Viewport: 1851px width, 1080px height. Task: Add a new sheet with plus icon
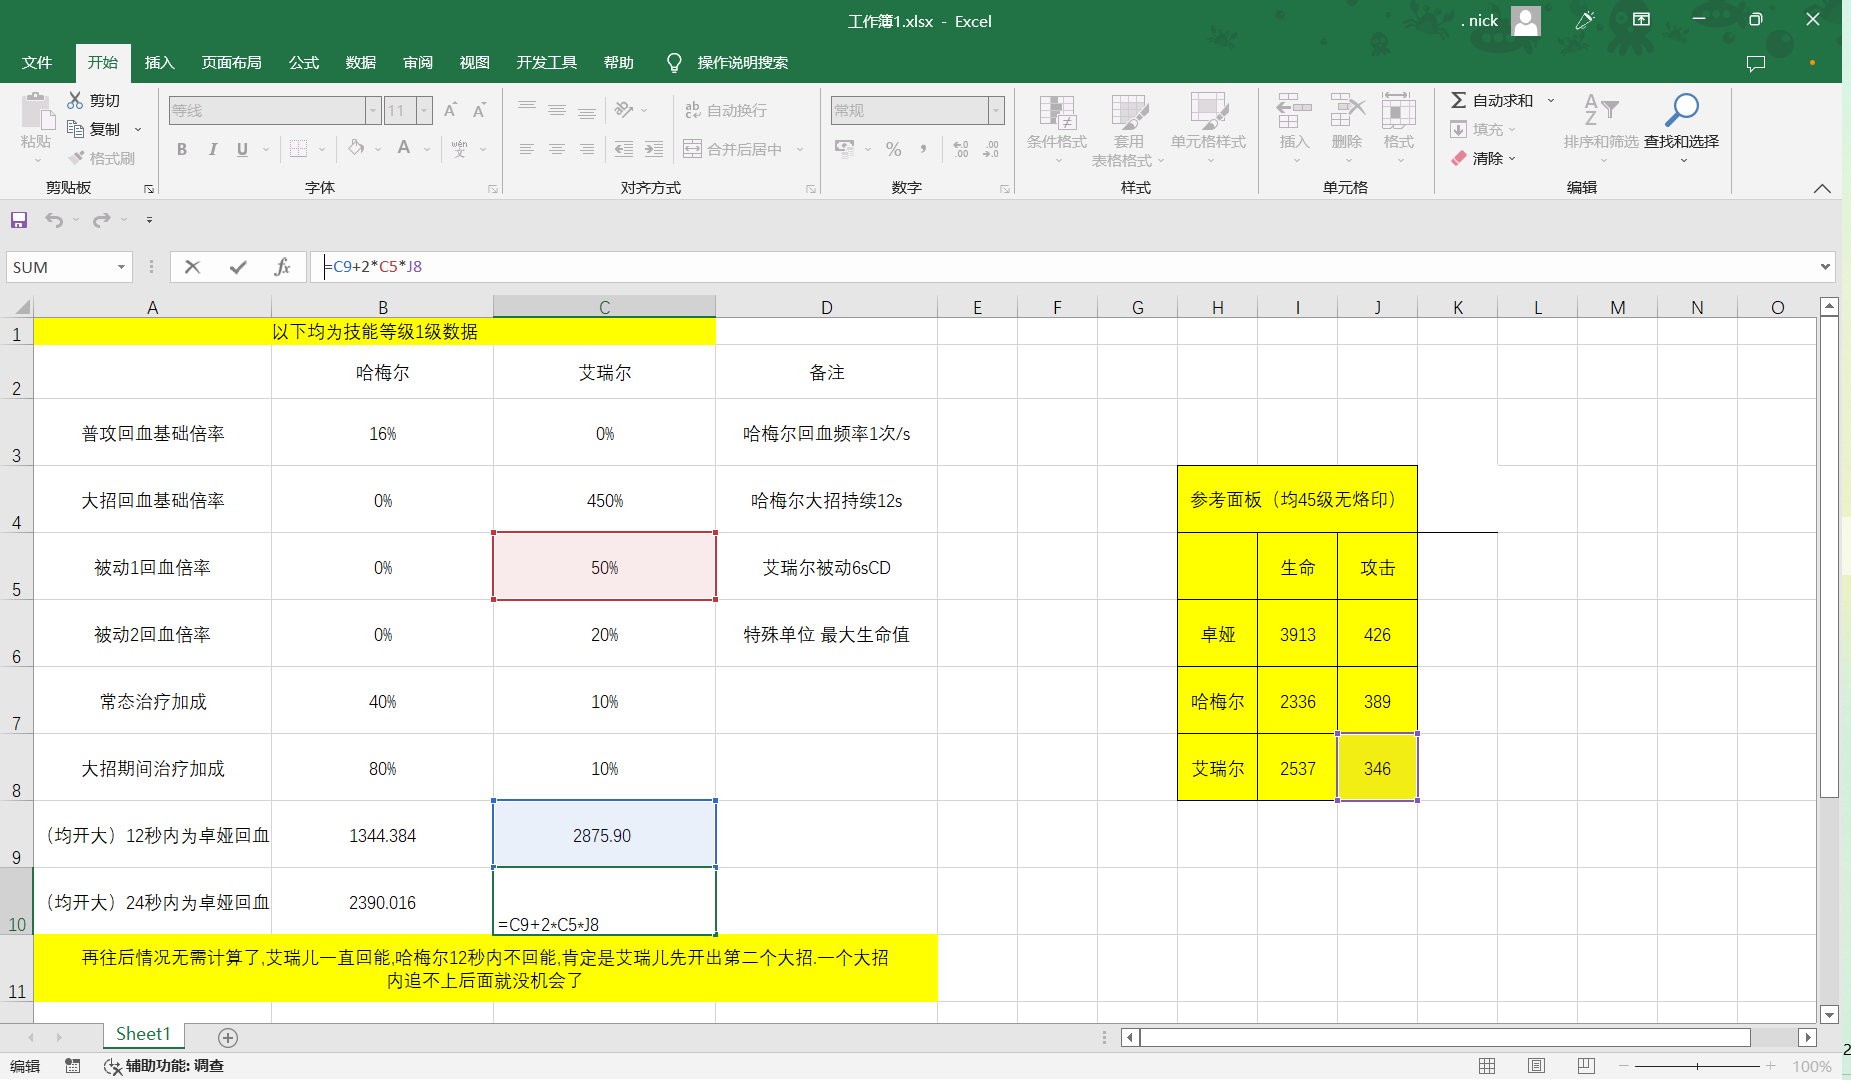pyautogui.click(x=228, y=1038)
